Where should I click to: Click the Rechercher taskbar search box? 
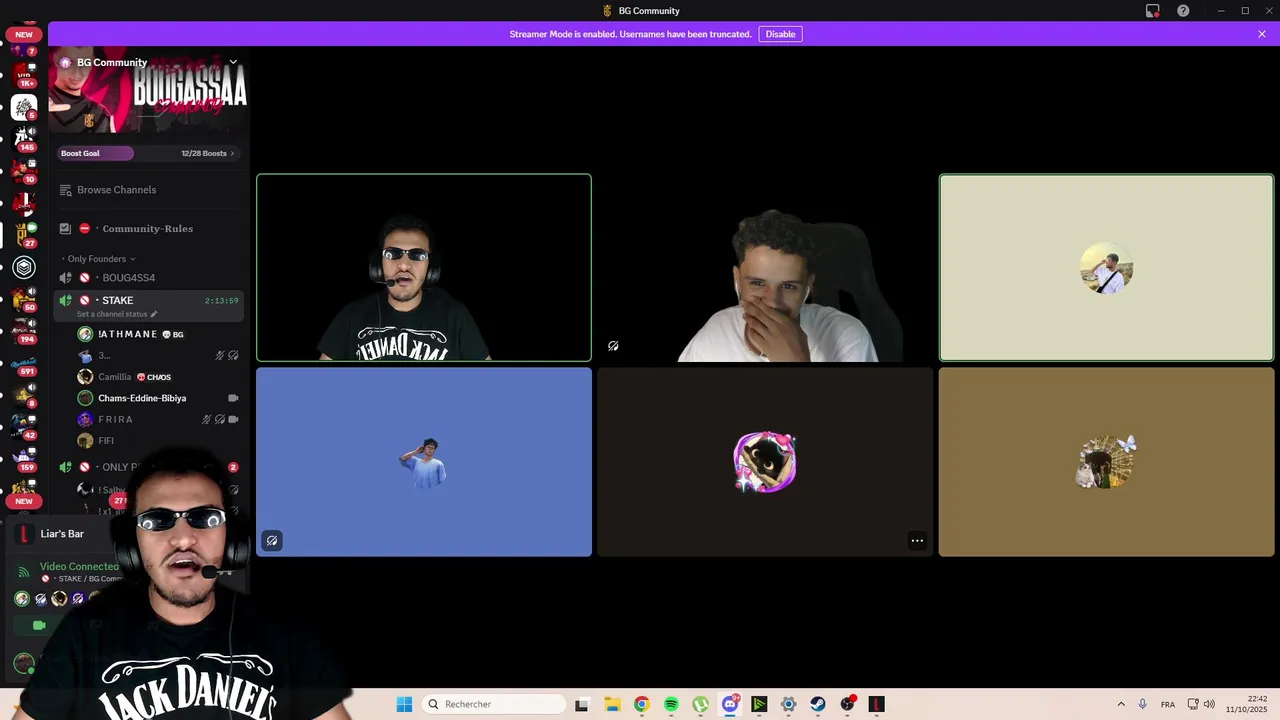point(495,704)
